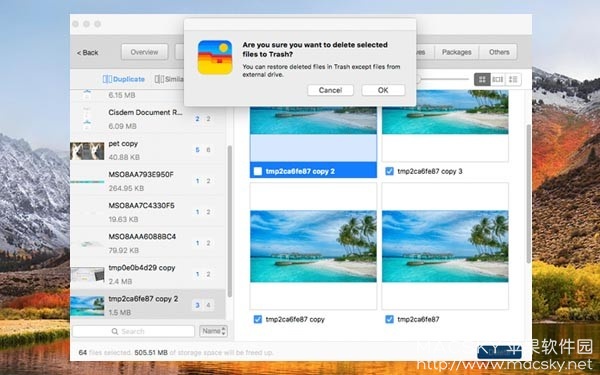Click the '6.15 MB' size text
600x375 pixels.
coord(122,95)
